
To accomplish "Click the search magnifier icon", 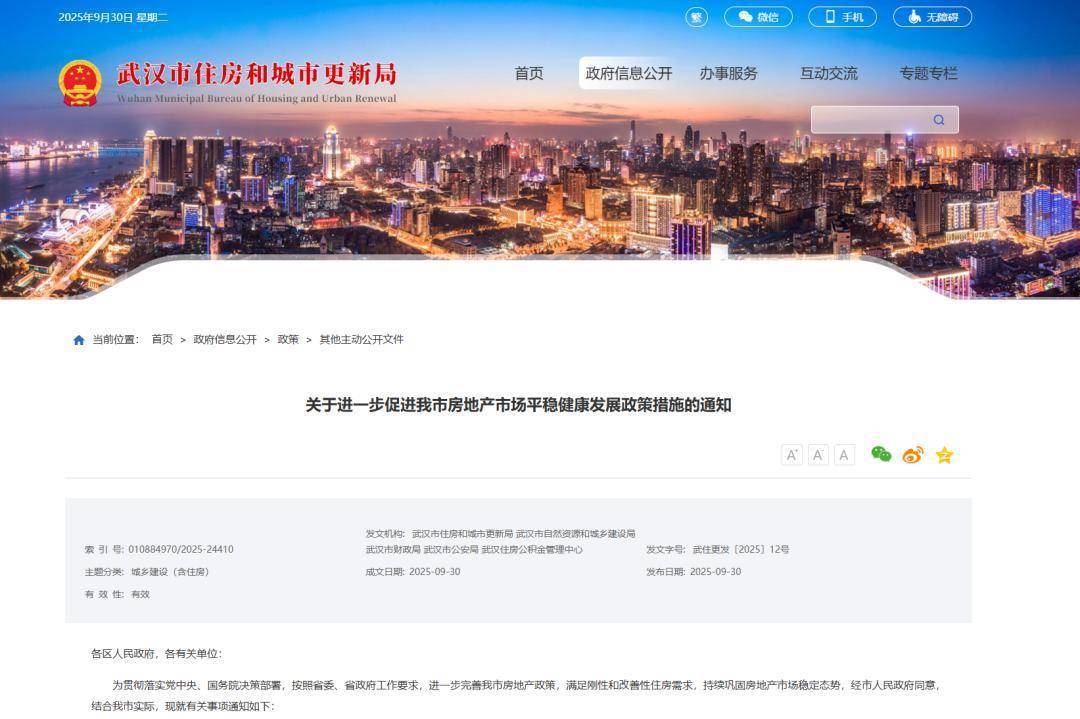I will 937,119.
